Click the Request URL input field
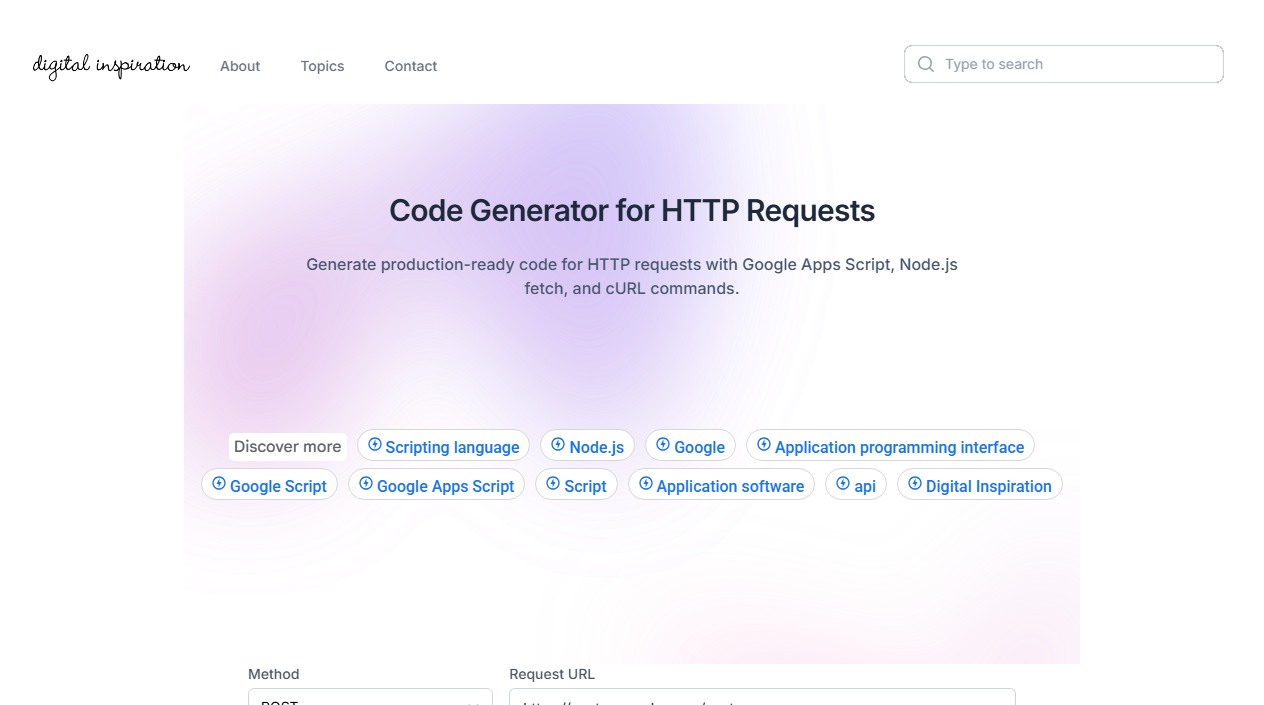Image resolution: width=1264 pixels, height=705 pixels. coord(762,700)
